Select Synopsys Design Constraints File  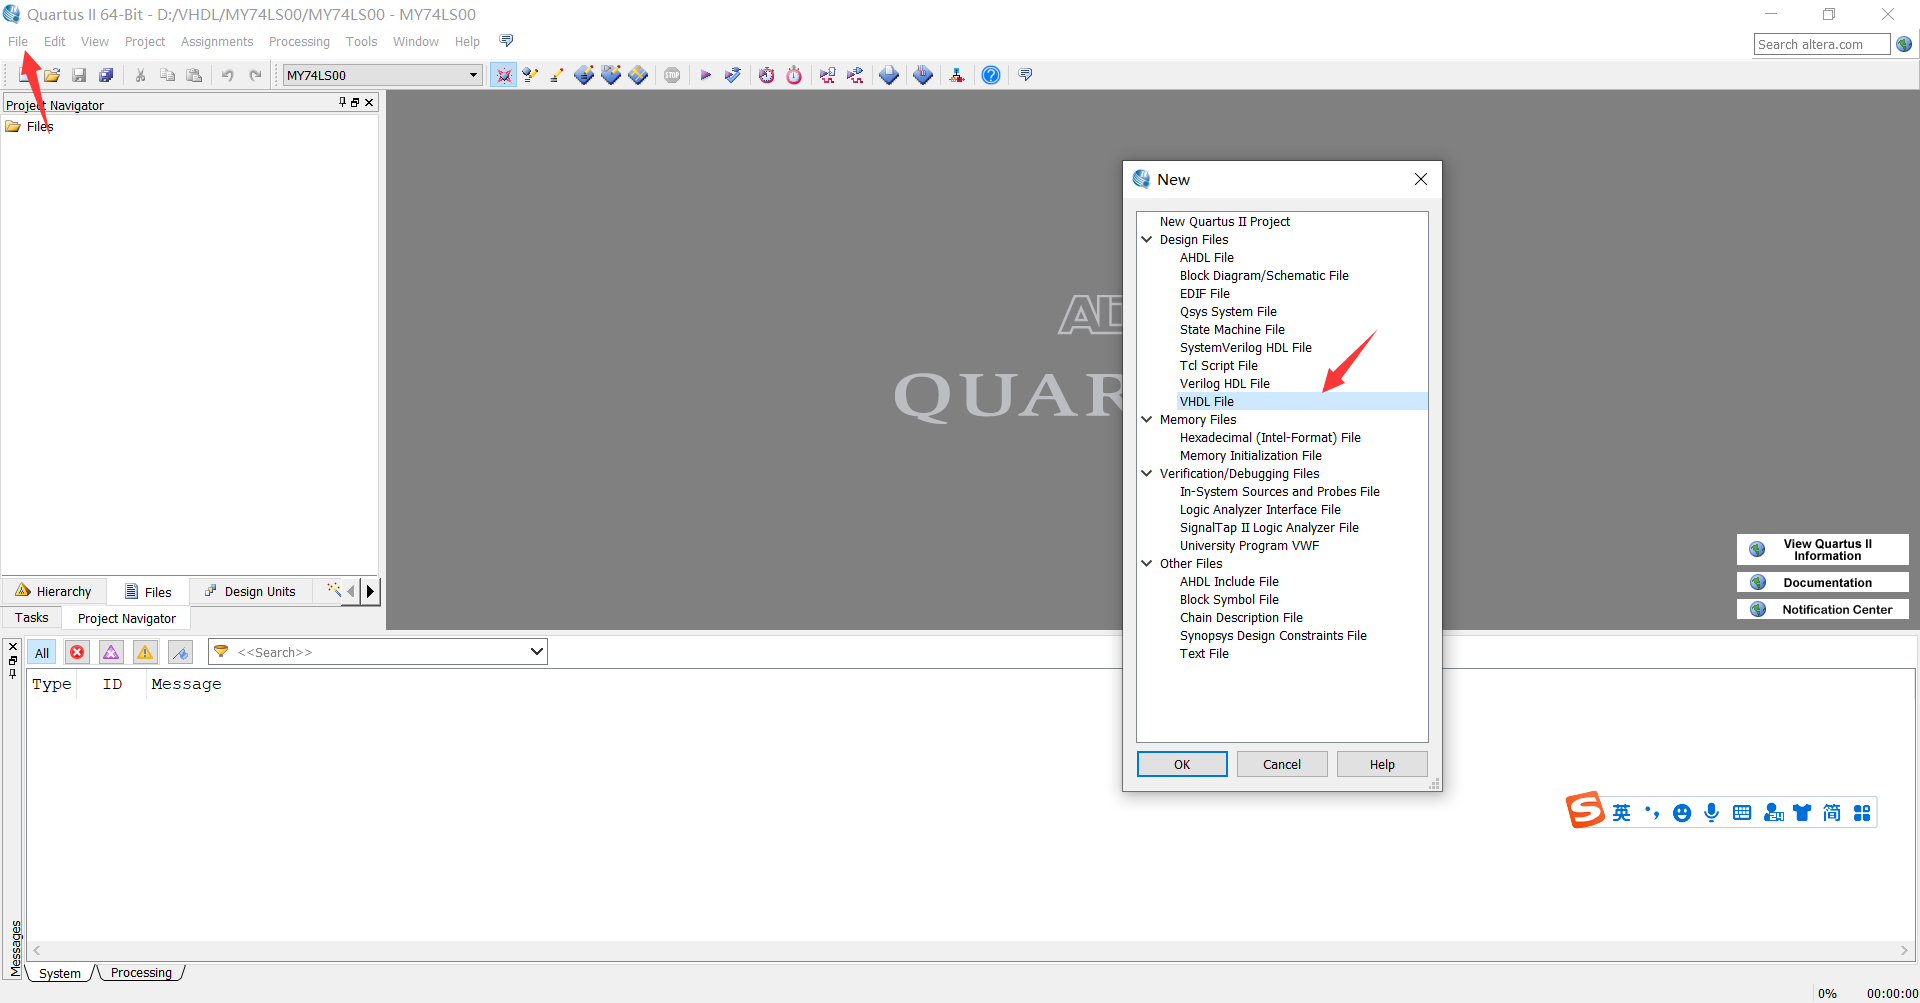pos(1273,635)
